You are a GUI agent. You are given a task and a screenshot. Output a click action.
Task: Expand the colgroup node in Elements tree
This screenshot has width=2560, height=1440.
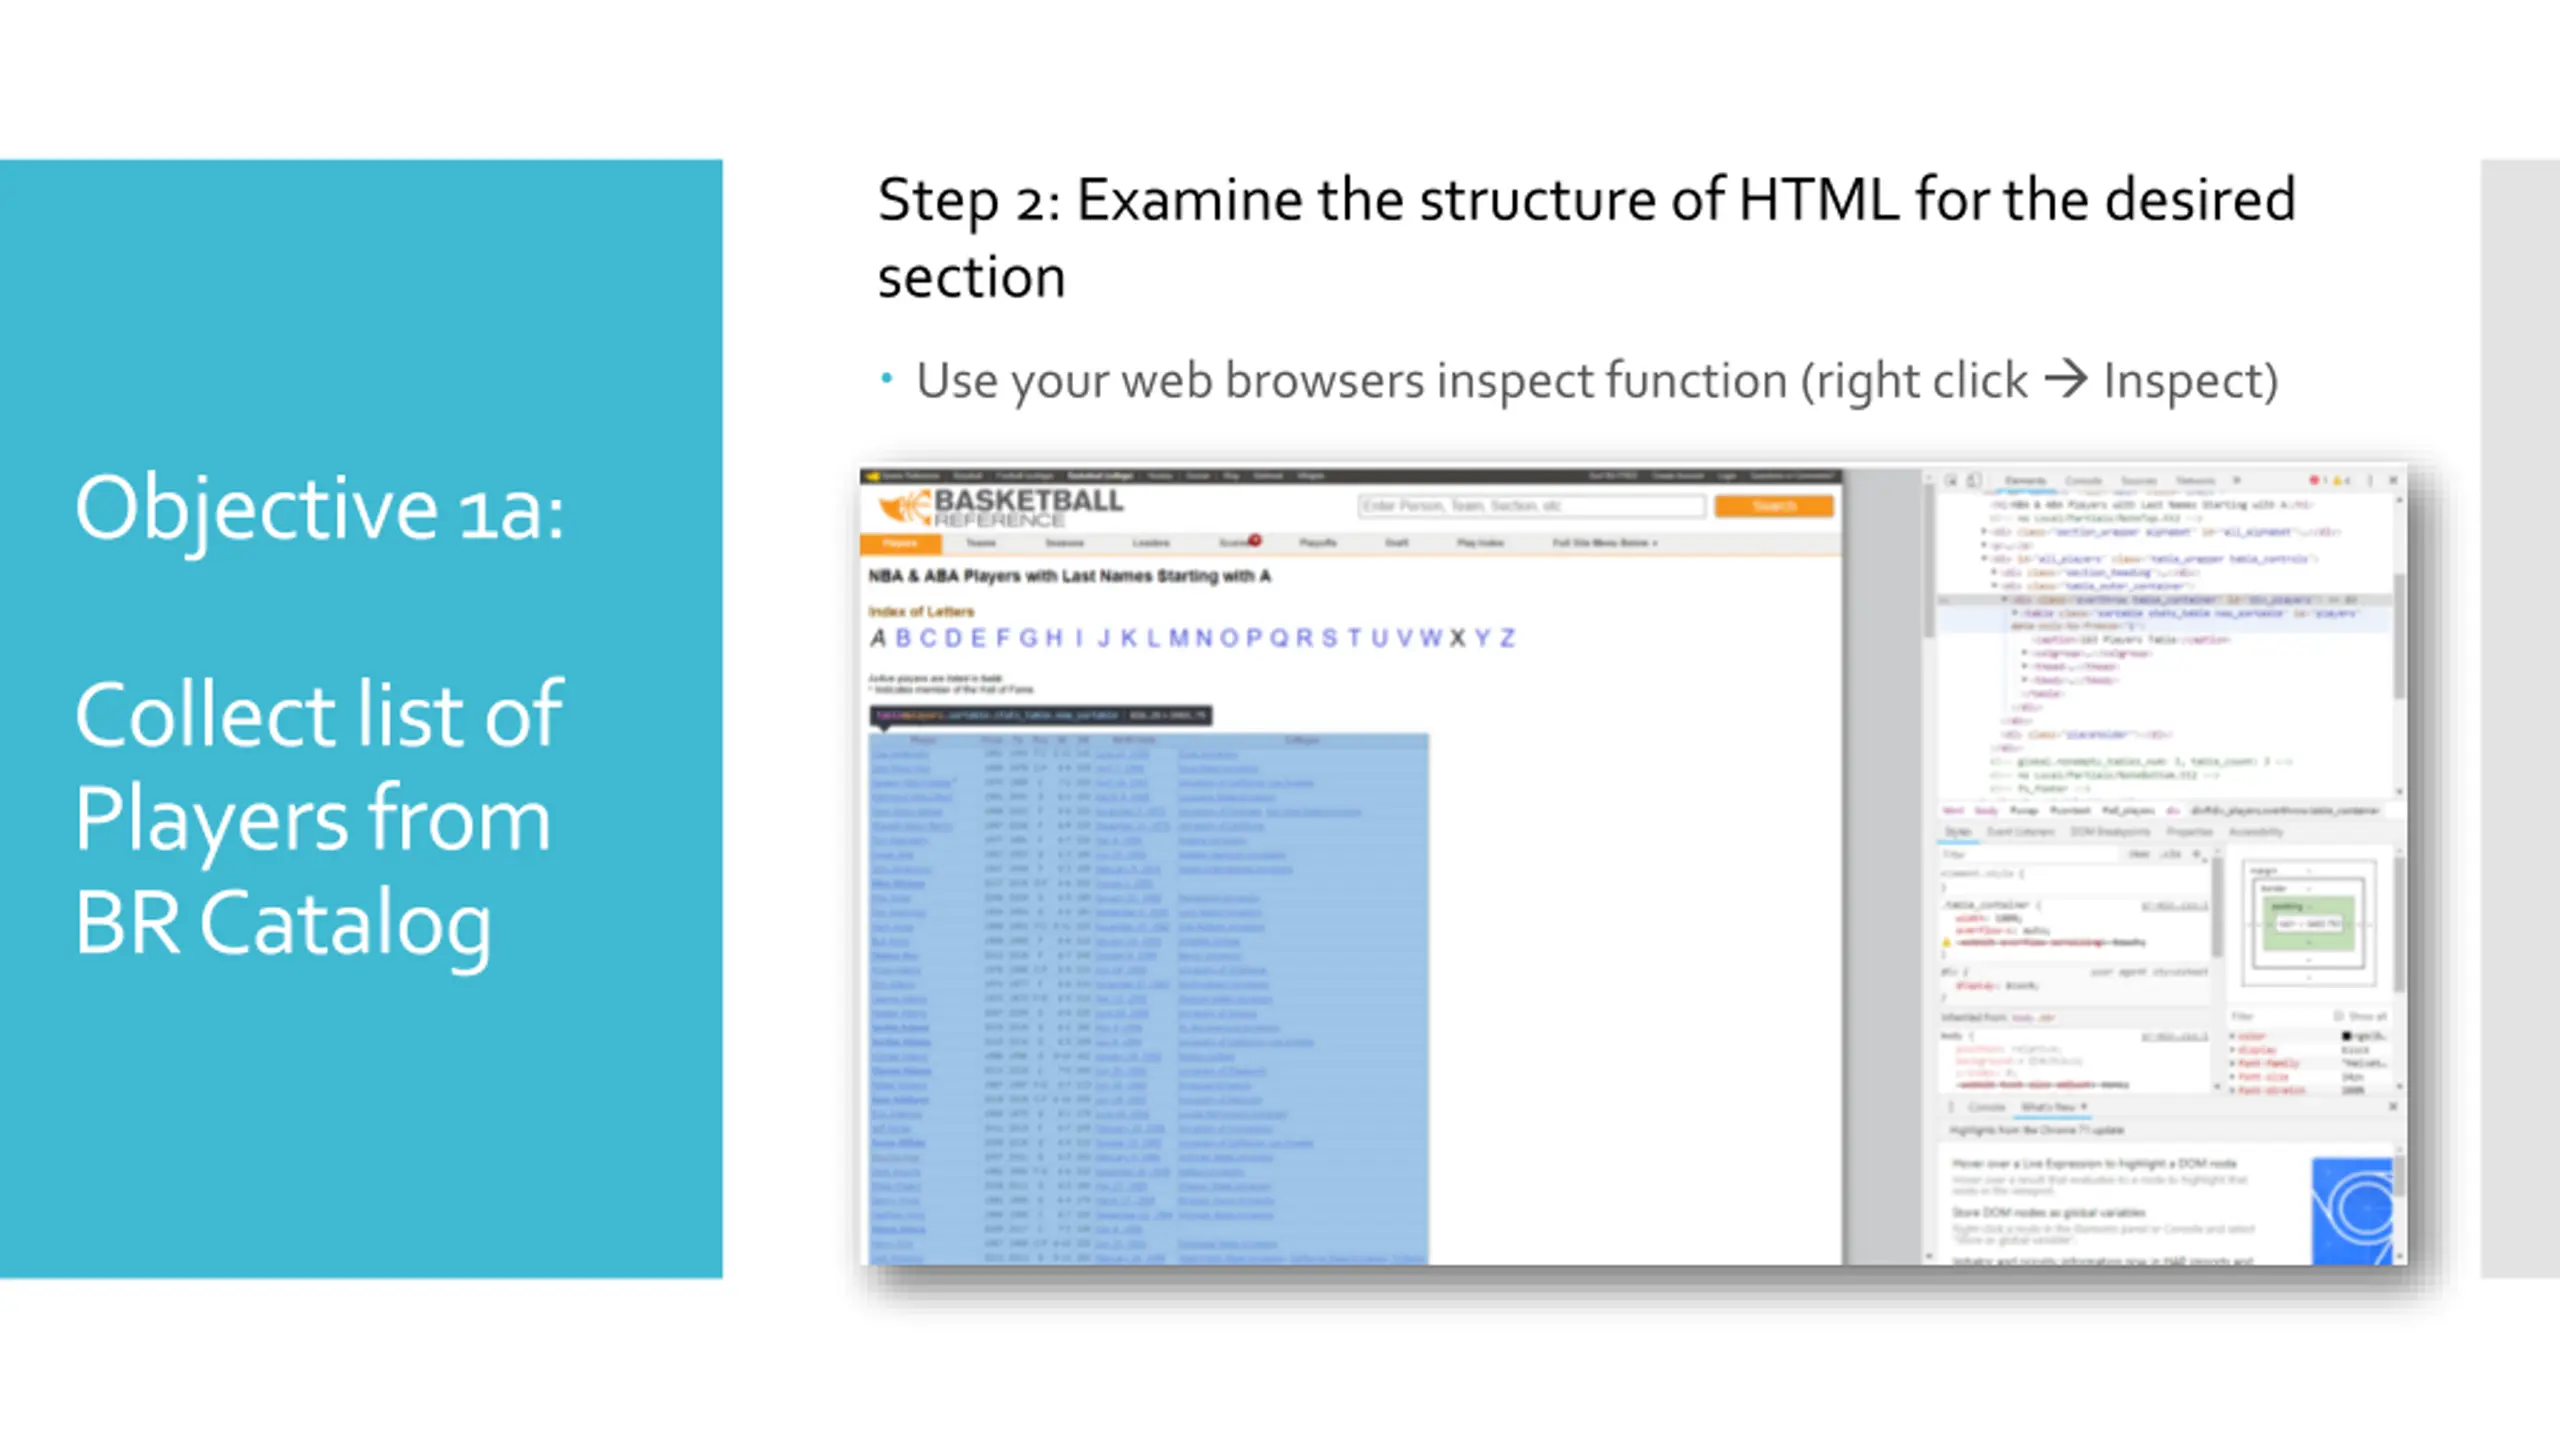pyautogui.click(x=2024, y=652)
